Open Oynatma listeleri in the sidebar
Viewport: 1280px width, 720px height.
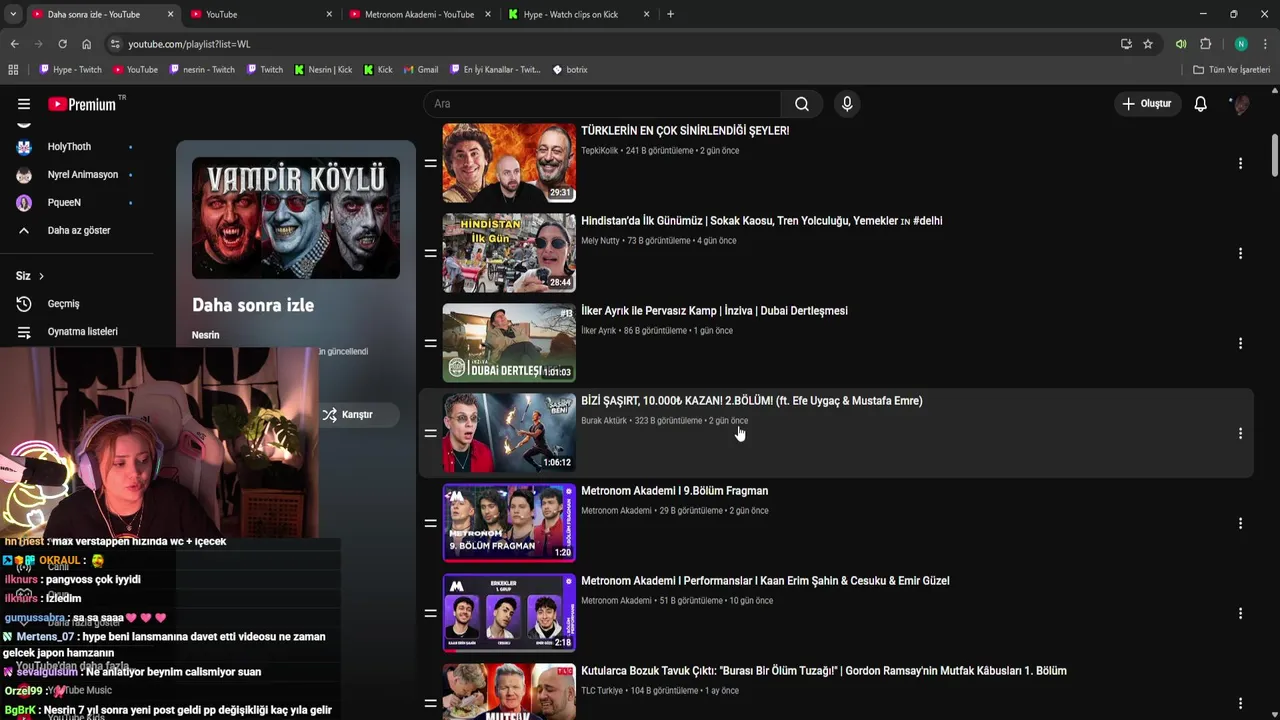click(82, 332)
